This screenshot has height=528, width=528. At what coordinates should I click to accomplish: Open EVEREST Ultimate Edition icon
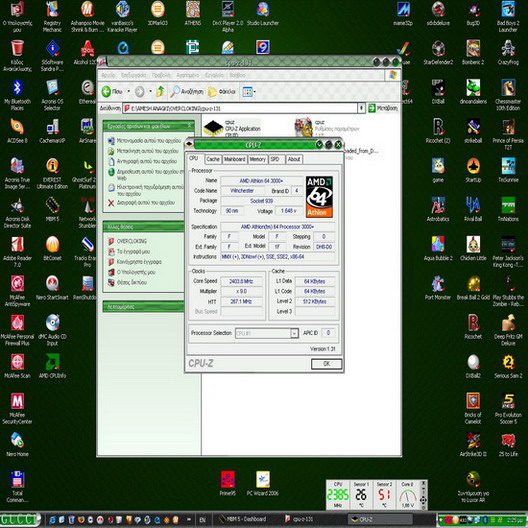click(x=52, y=174)
